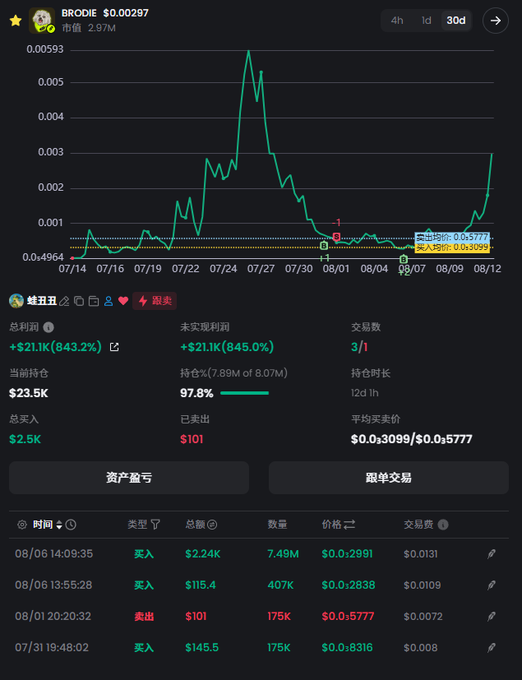Select the 蛙丑丑 wallet name
Screen dimensions: 522x680
pos(42,301)
